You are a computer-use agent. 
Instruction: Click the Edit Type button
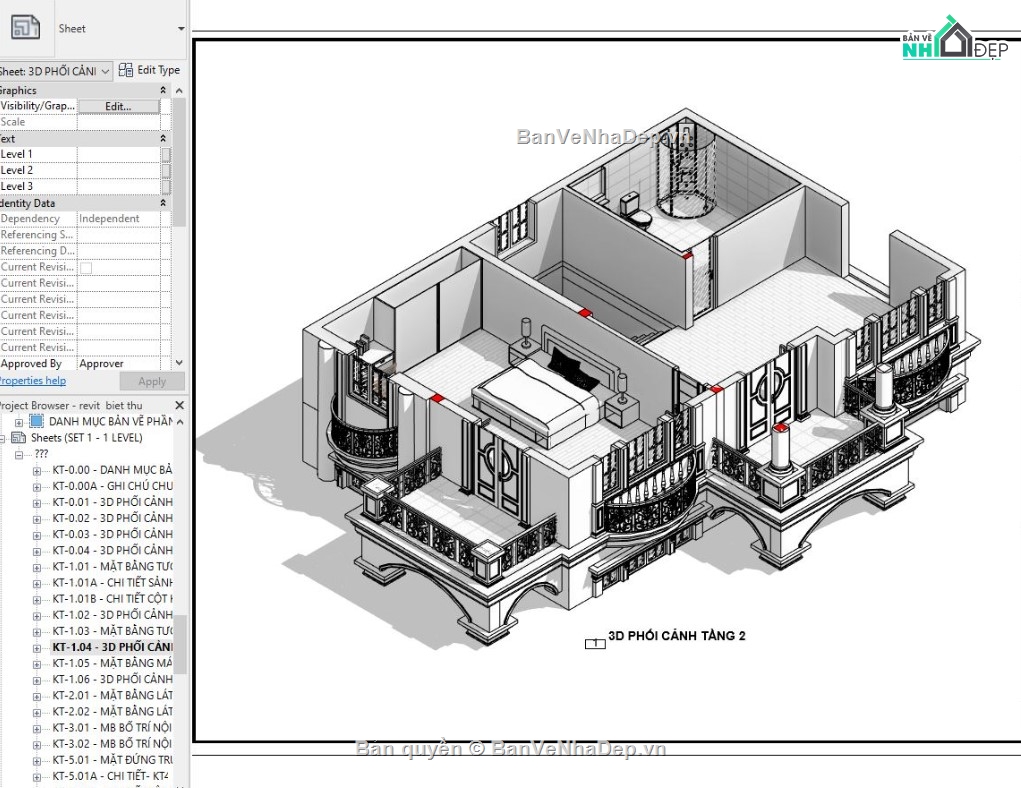pyautogui.click(x=149, y=70)
